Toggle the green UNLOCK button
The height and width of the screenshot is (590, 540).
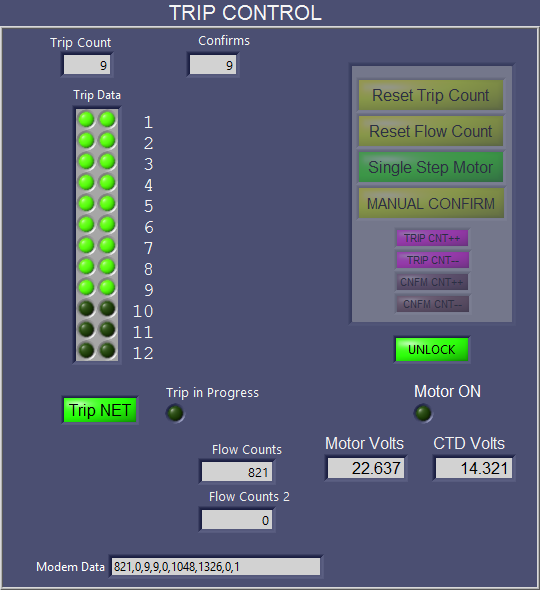[x=432, y=350]
